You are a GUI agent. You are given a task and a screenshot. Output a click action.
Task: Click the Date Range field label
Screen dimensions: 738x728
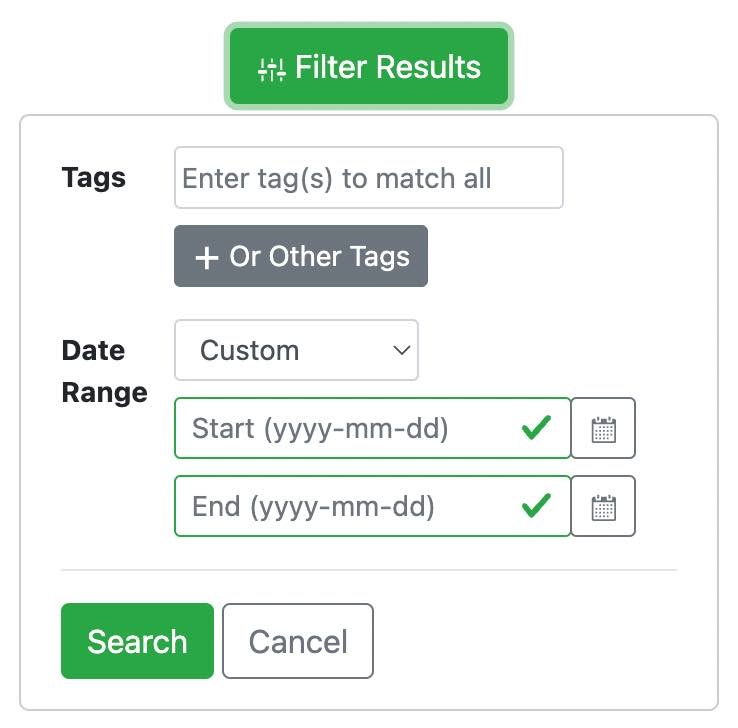pyautogui.click(x=104, y=372)
